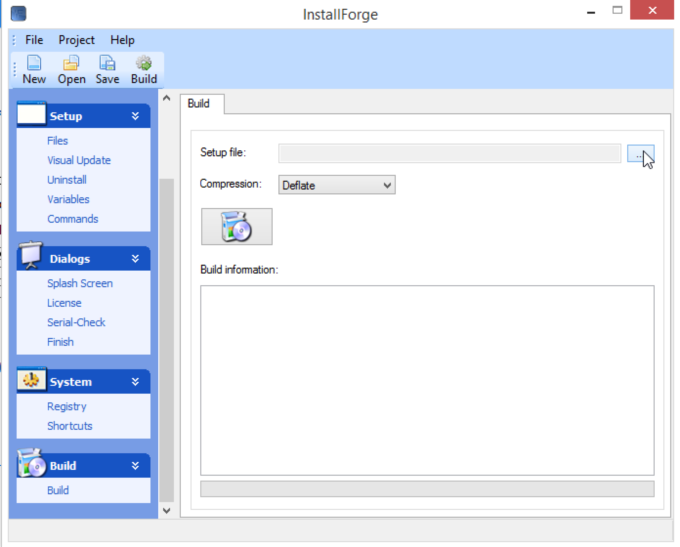680x547 pixels.
Task: Click the sidebar scroll down arrow
Action: point(167,511)
